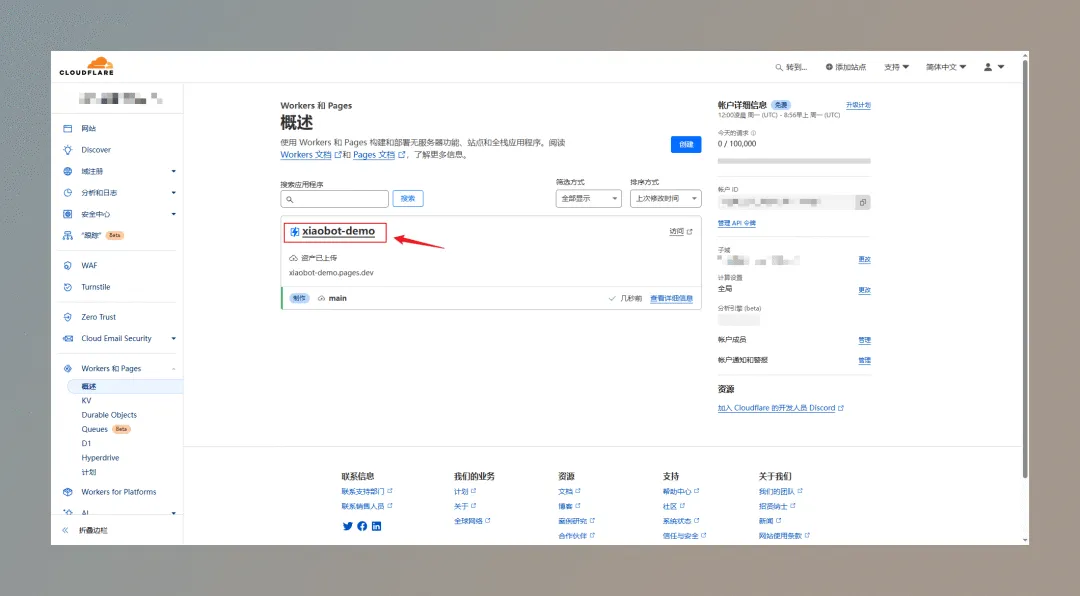Click the Workers 和 Pages sidebar icon

point(68,369)
